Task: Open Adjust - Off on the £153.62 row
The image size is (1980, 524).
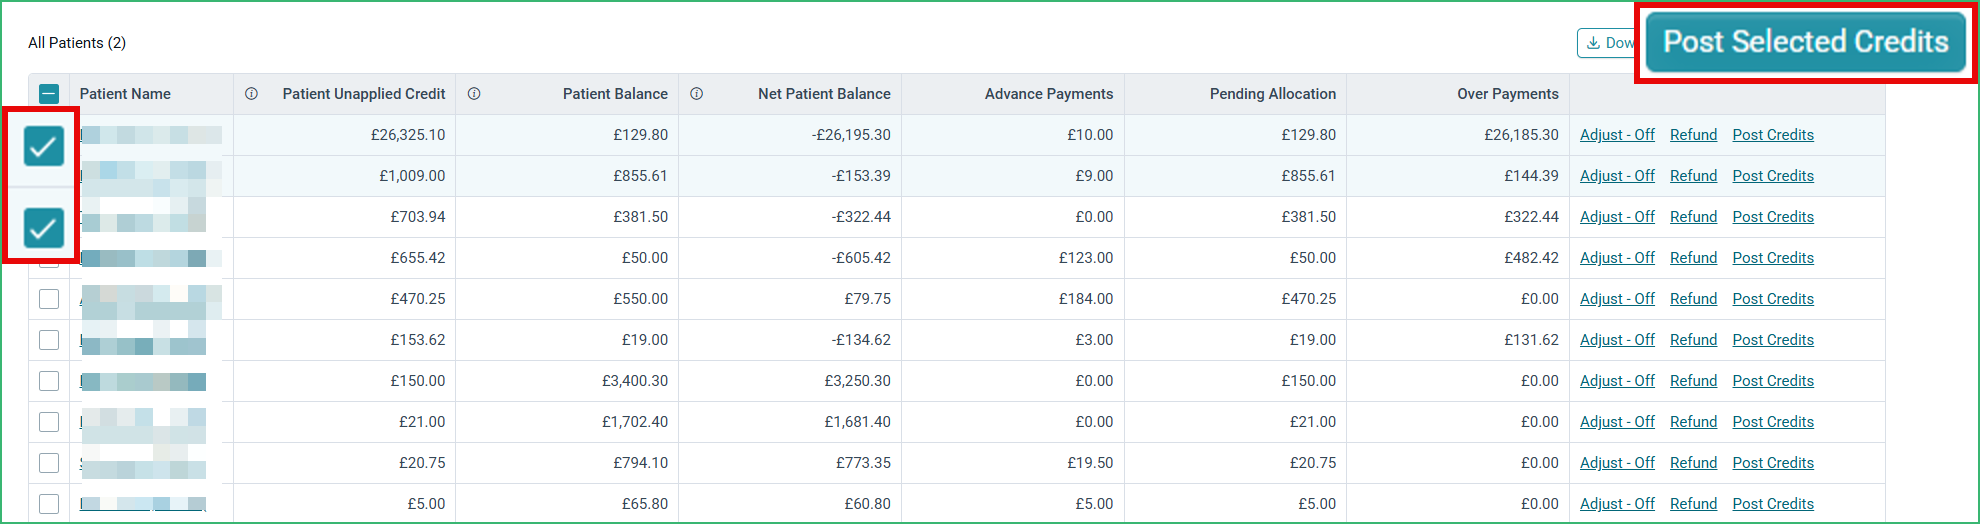Action: point(1617,340)
